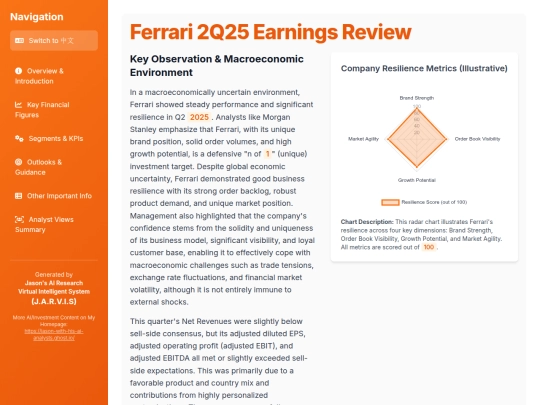
Task: Open Segments & KPIs section
Action: (54, 138)
